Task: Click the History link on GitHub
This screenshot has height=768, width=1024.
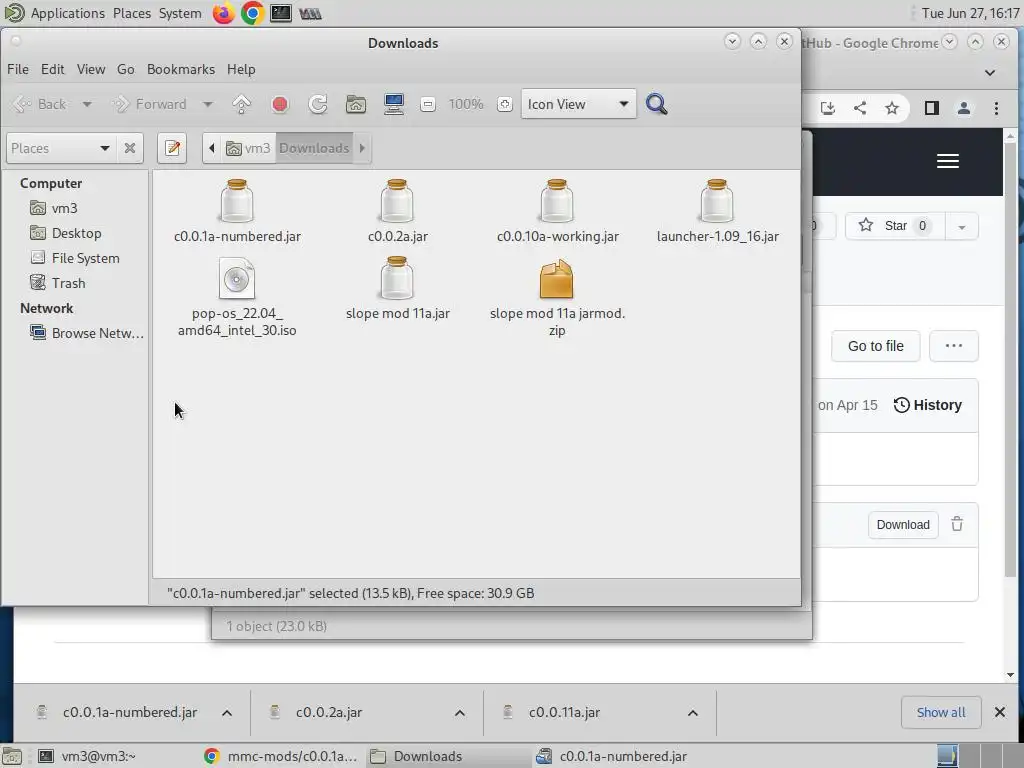Action: 928,405
